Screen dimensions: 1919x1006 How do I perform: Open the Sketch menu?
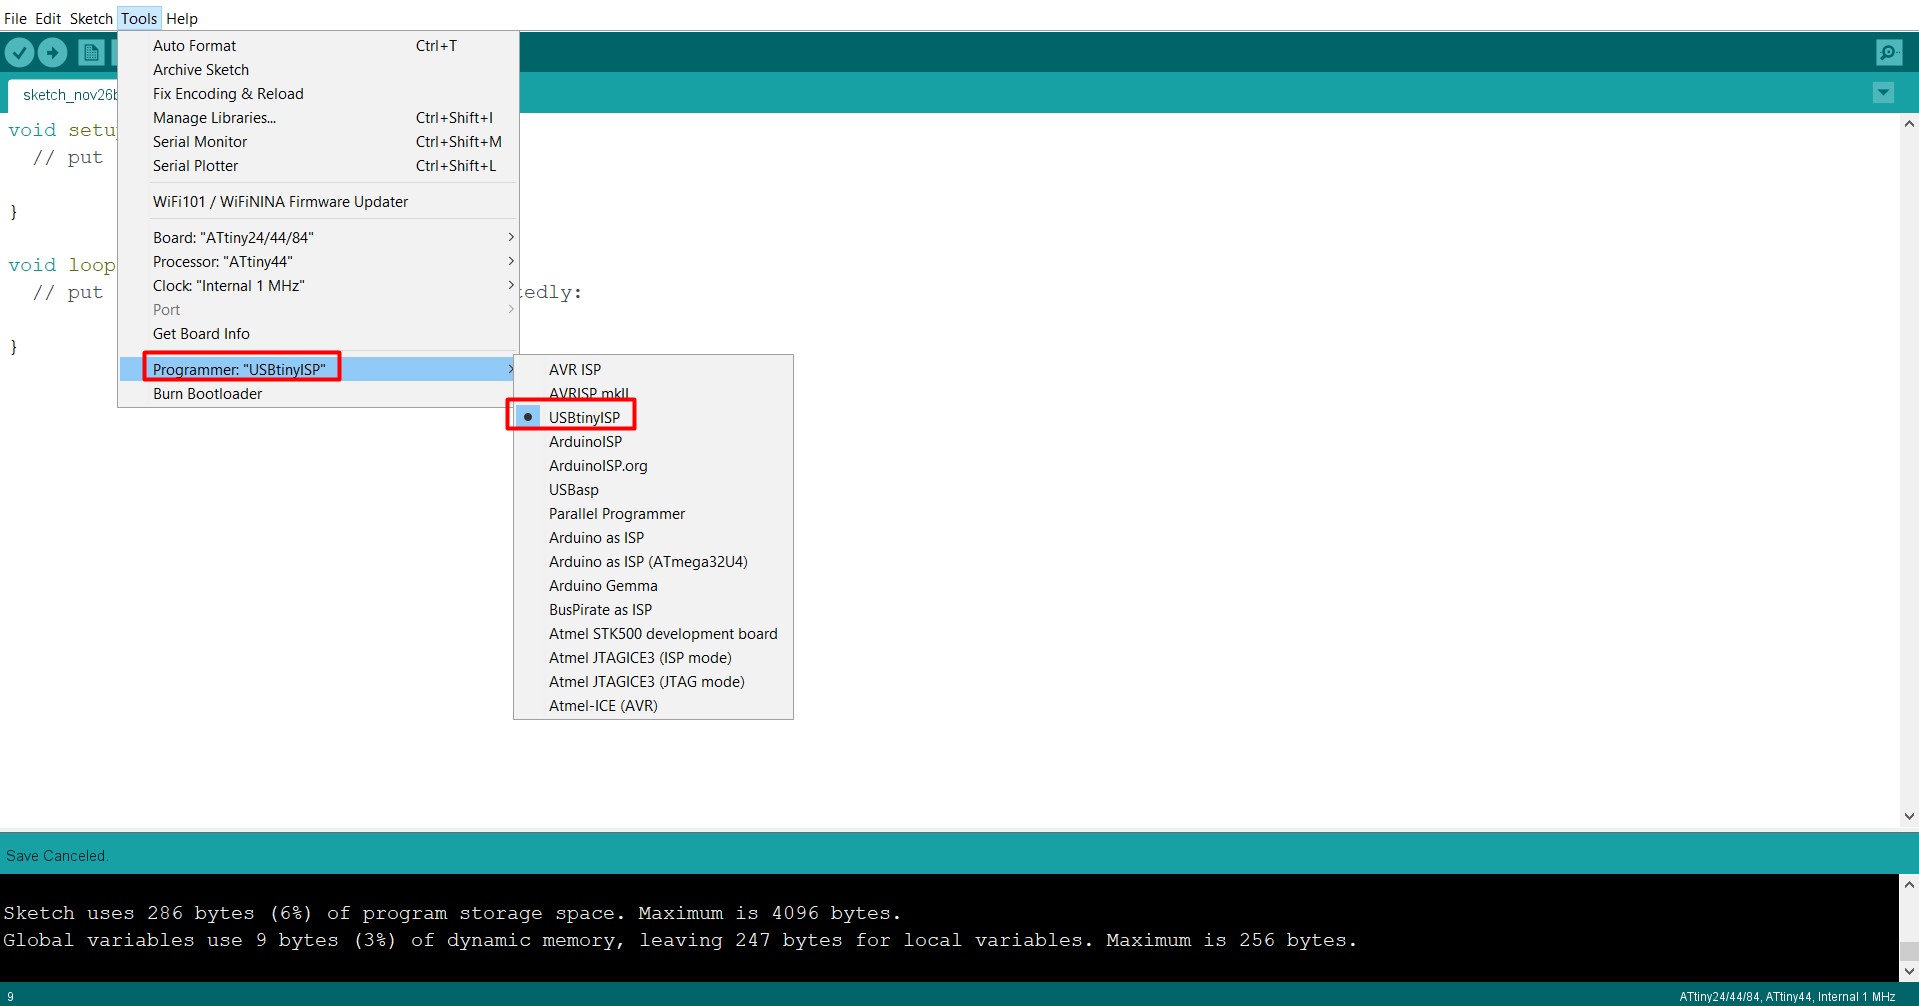91,18
